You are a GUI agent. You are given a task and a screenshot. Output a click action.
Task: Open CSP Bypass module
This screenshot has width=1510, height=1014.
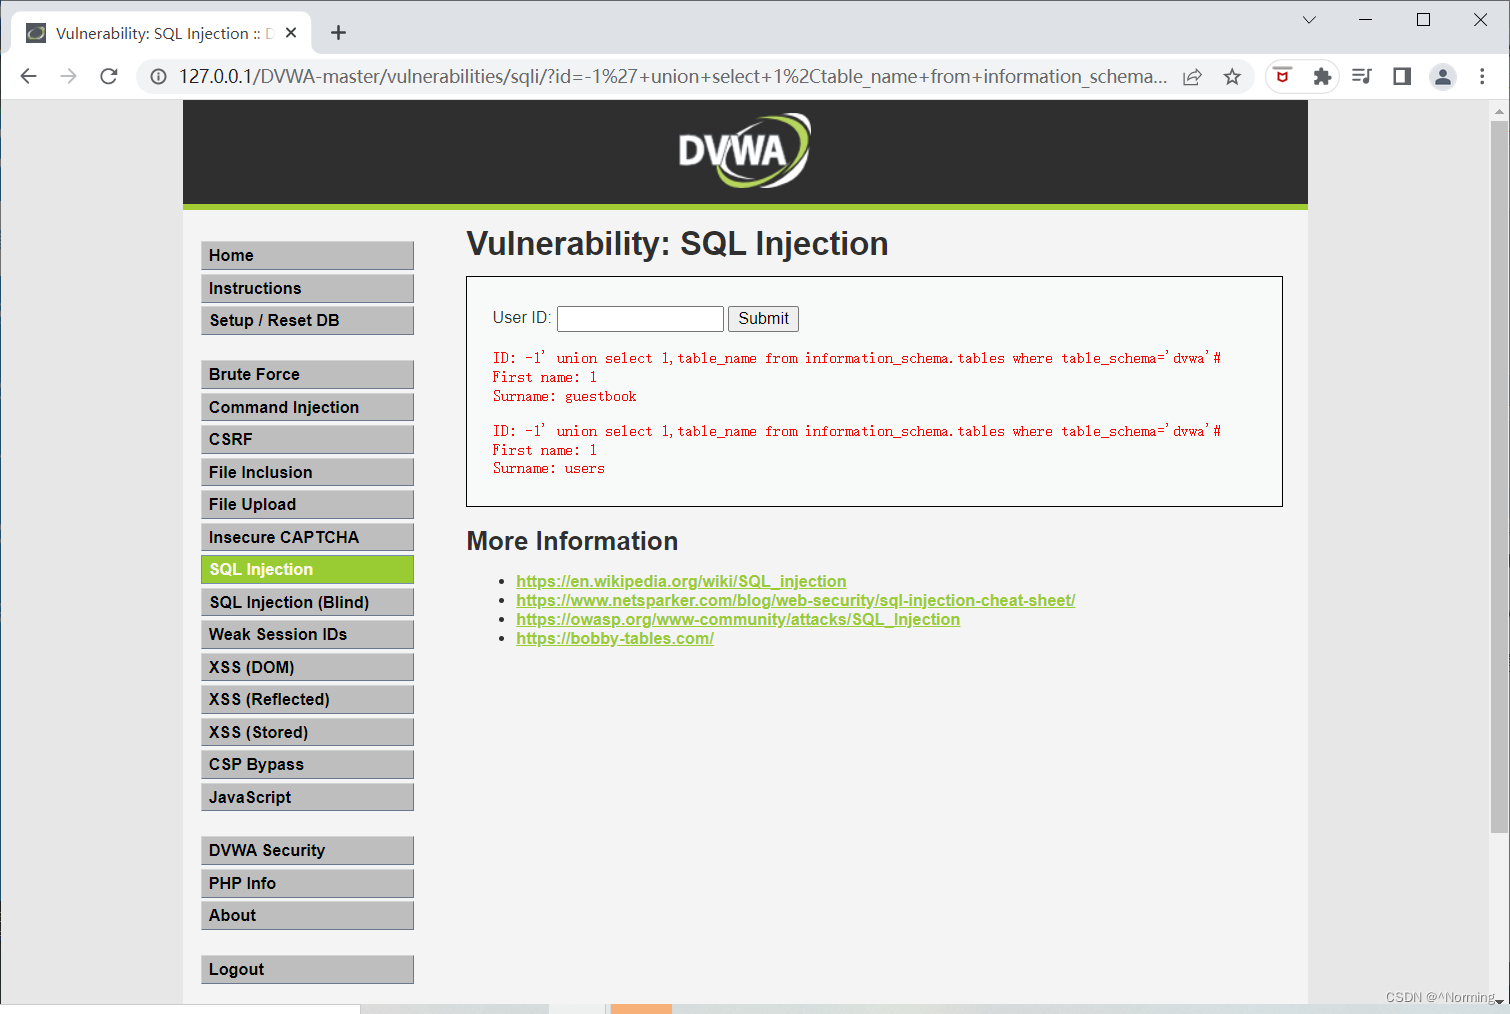pos(307,764)
